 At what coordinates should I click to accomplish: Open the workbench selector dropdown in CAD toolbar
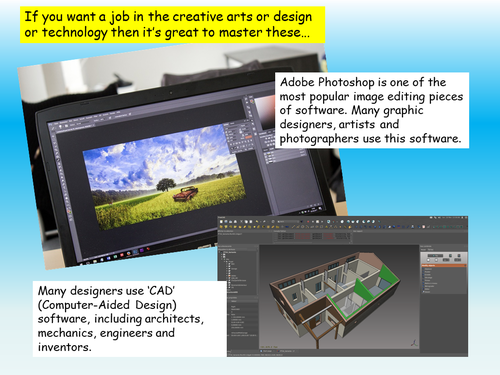[x=288, y=222]
